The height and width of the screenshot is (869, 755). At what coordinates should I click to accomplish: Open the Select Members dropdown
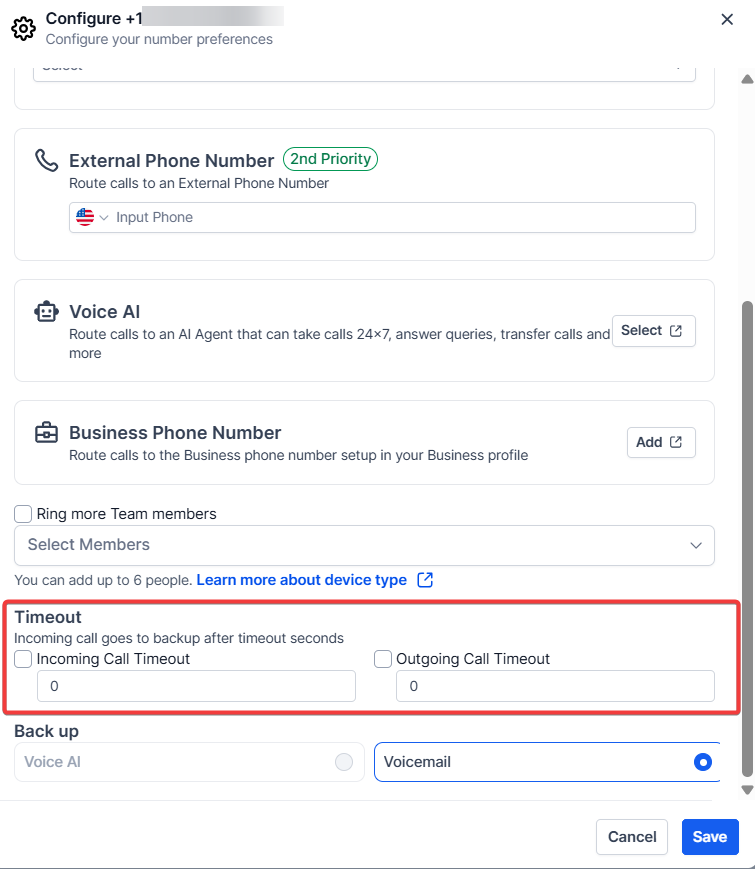364,545
